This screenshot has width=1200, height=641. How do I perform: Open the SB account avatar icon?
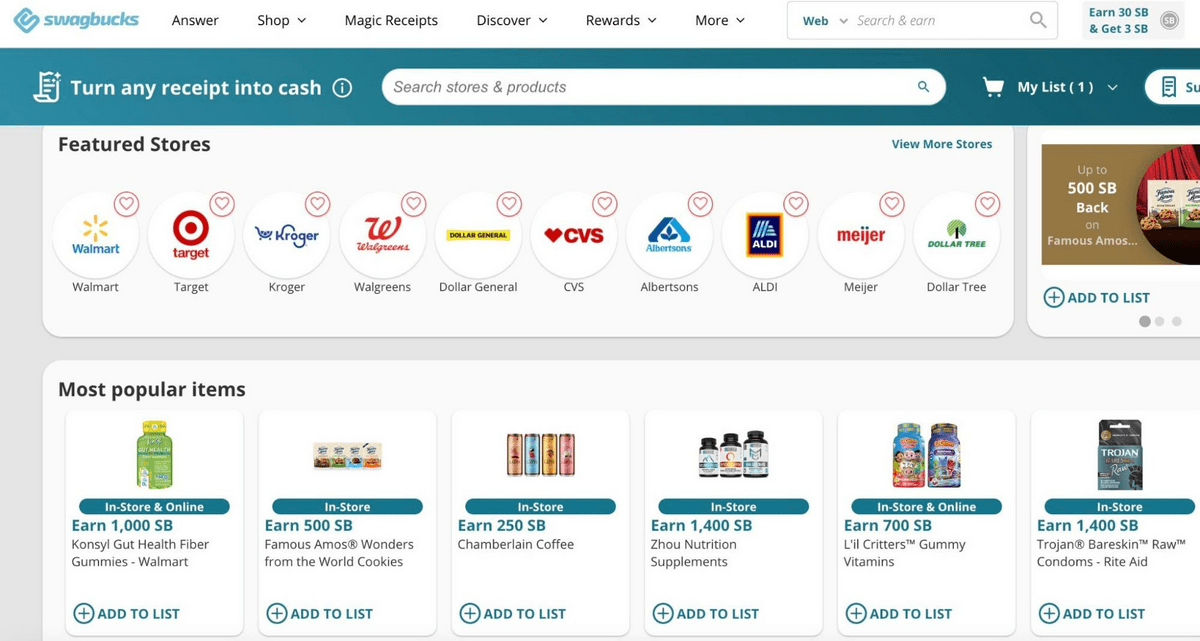[x=1169, y=21]
